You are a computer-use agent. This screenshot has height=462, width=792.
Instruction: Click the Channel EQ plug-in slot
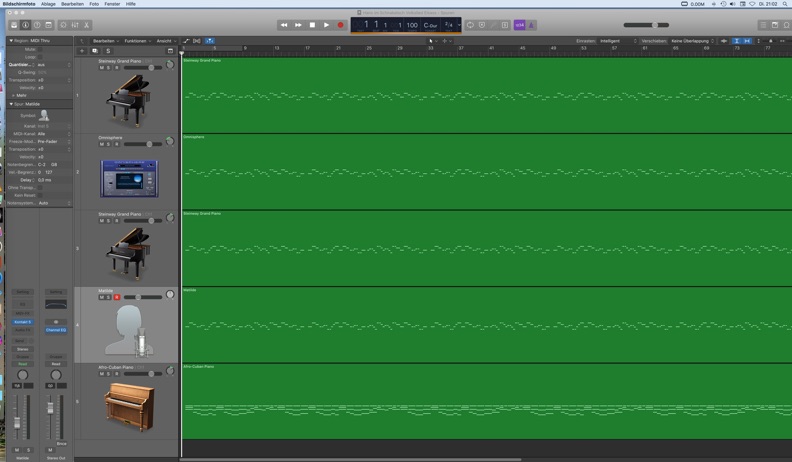(x=56, y=330)
